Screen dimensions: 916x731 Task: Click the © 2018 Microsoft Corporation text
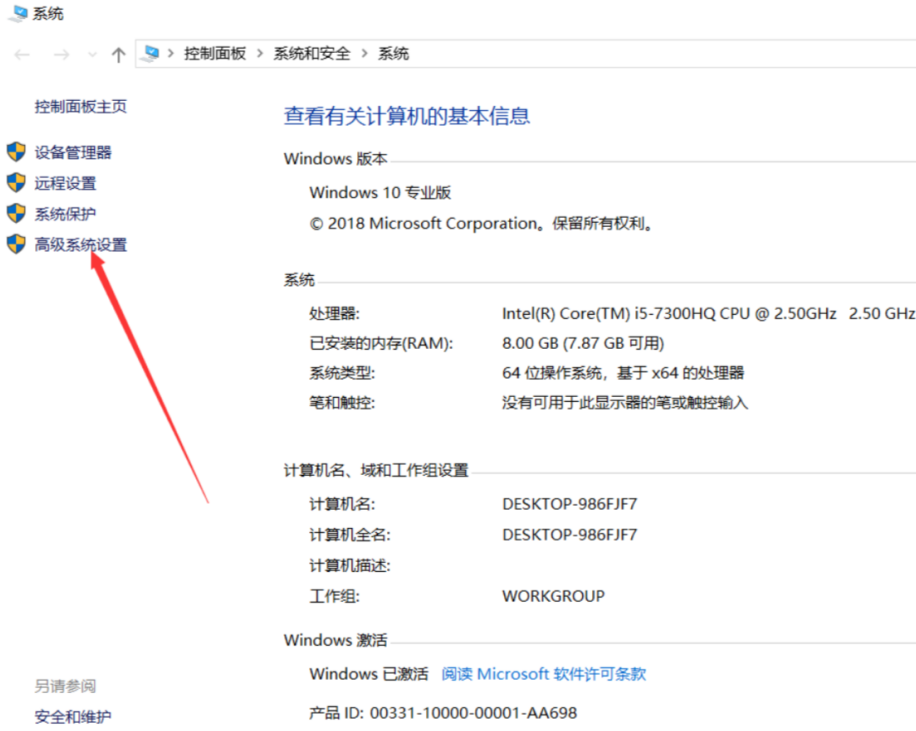[x=481, y=223]
